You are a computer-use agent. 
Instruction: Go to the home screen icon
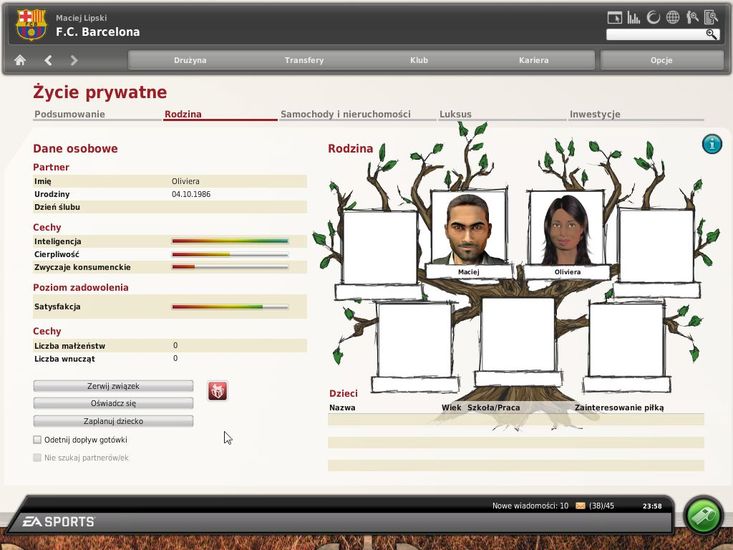pyautogui.click(x=19, y=60)
